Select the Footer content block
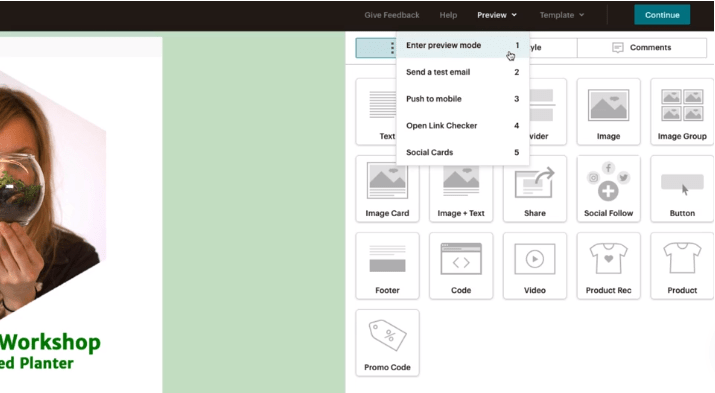 click(387, 266)
